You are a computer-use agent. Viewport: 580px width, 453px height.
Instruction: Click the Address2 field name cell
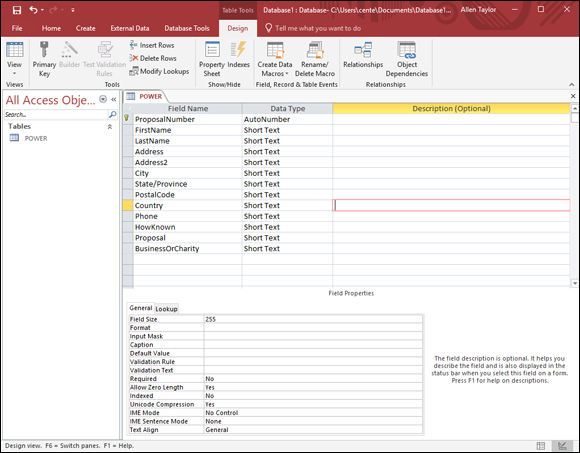coord(188,162)
